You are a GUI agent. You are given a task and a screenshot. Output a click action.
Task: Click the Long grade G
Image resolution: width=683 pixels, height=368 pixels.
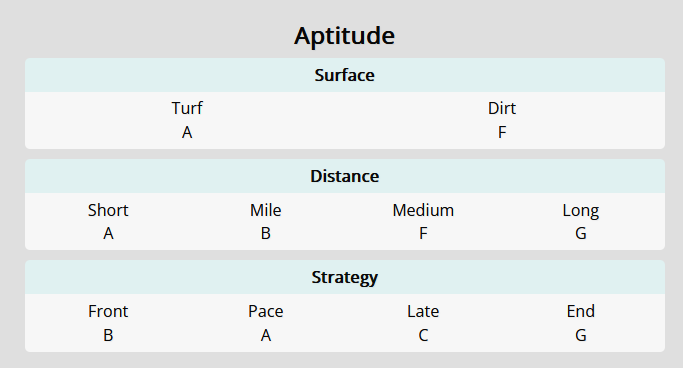click(581, 233)
